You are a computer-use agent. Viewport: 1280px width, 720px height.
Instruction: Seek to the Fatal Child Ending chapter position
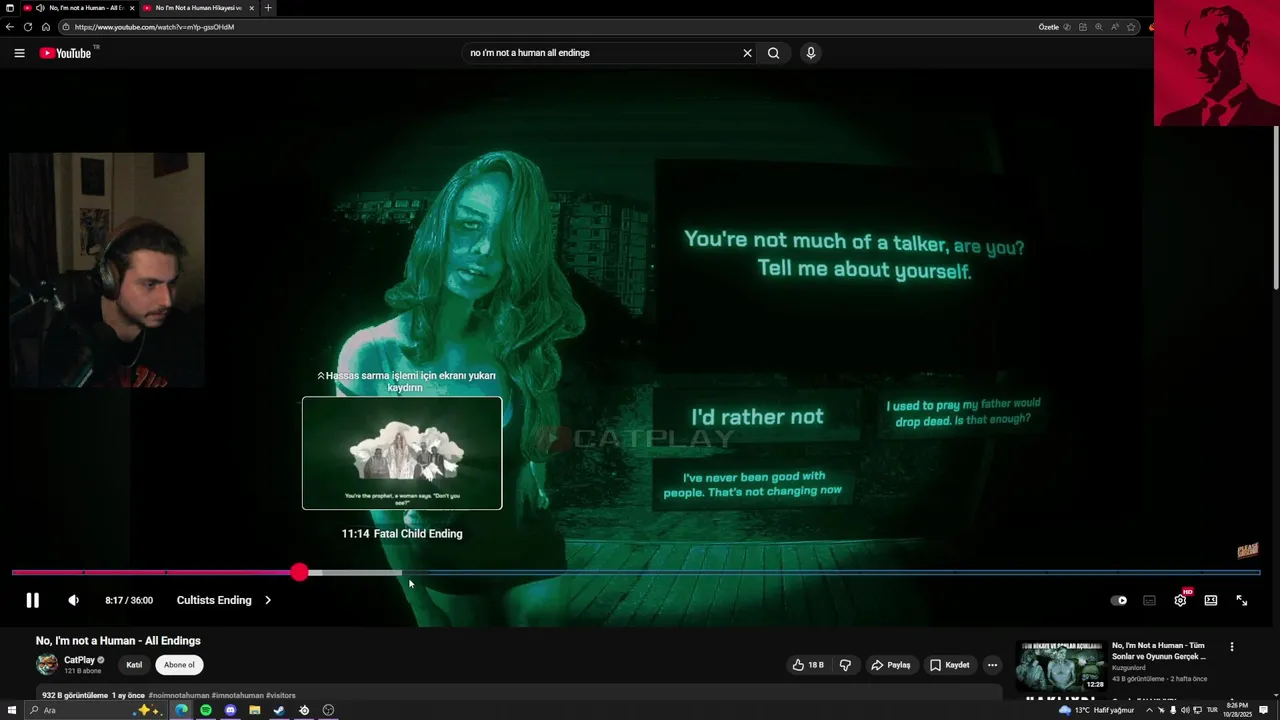point(402,572)
